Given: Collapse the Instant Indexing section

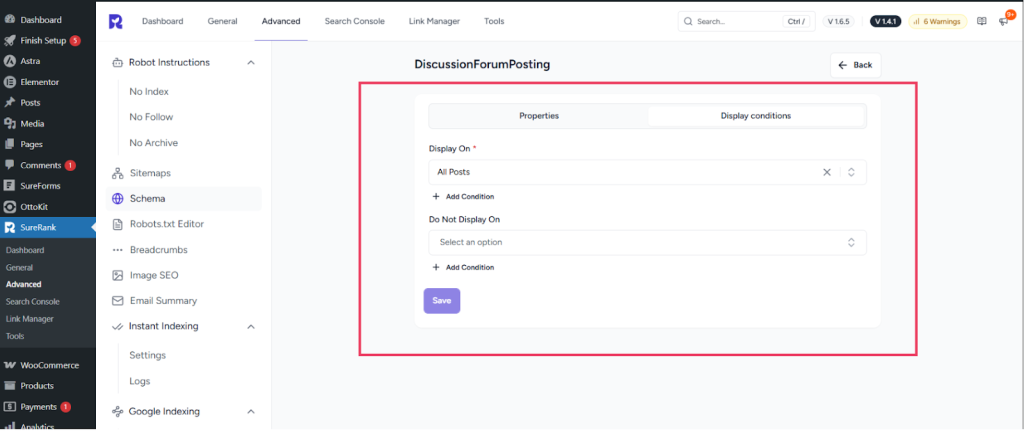Looking at the screenshot, I should (x=251, y=326).
